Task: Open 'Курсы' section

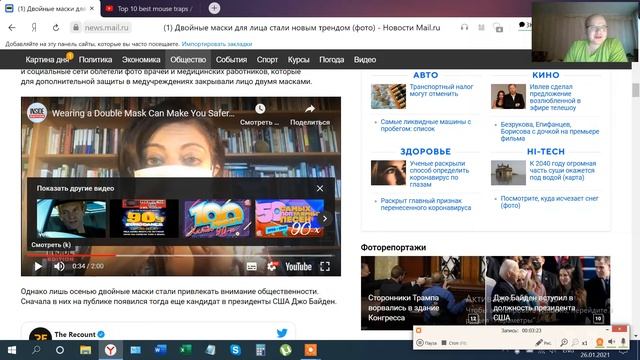Action: coord(298,60)
